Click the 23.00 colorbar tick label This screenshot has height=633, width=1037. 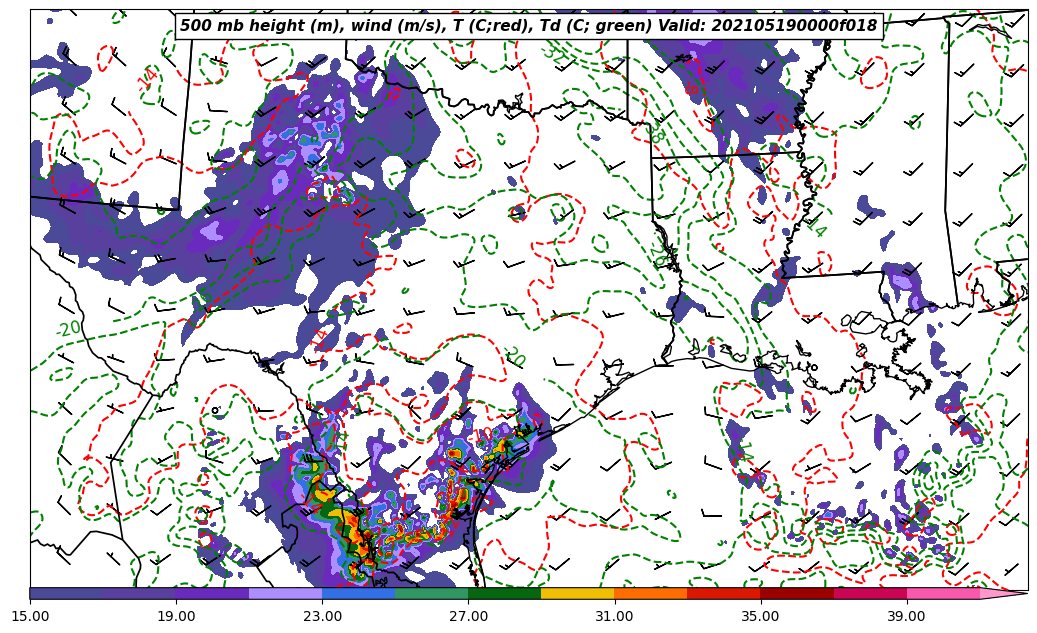(322, 616)
